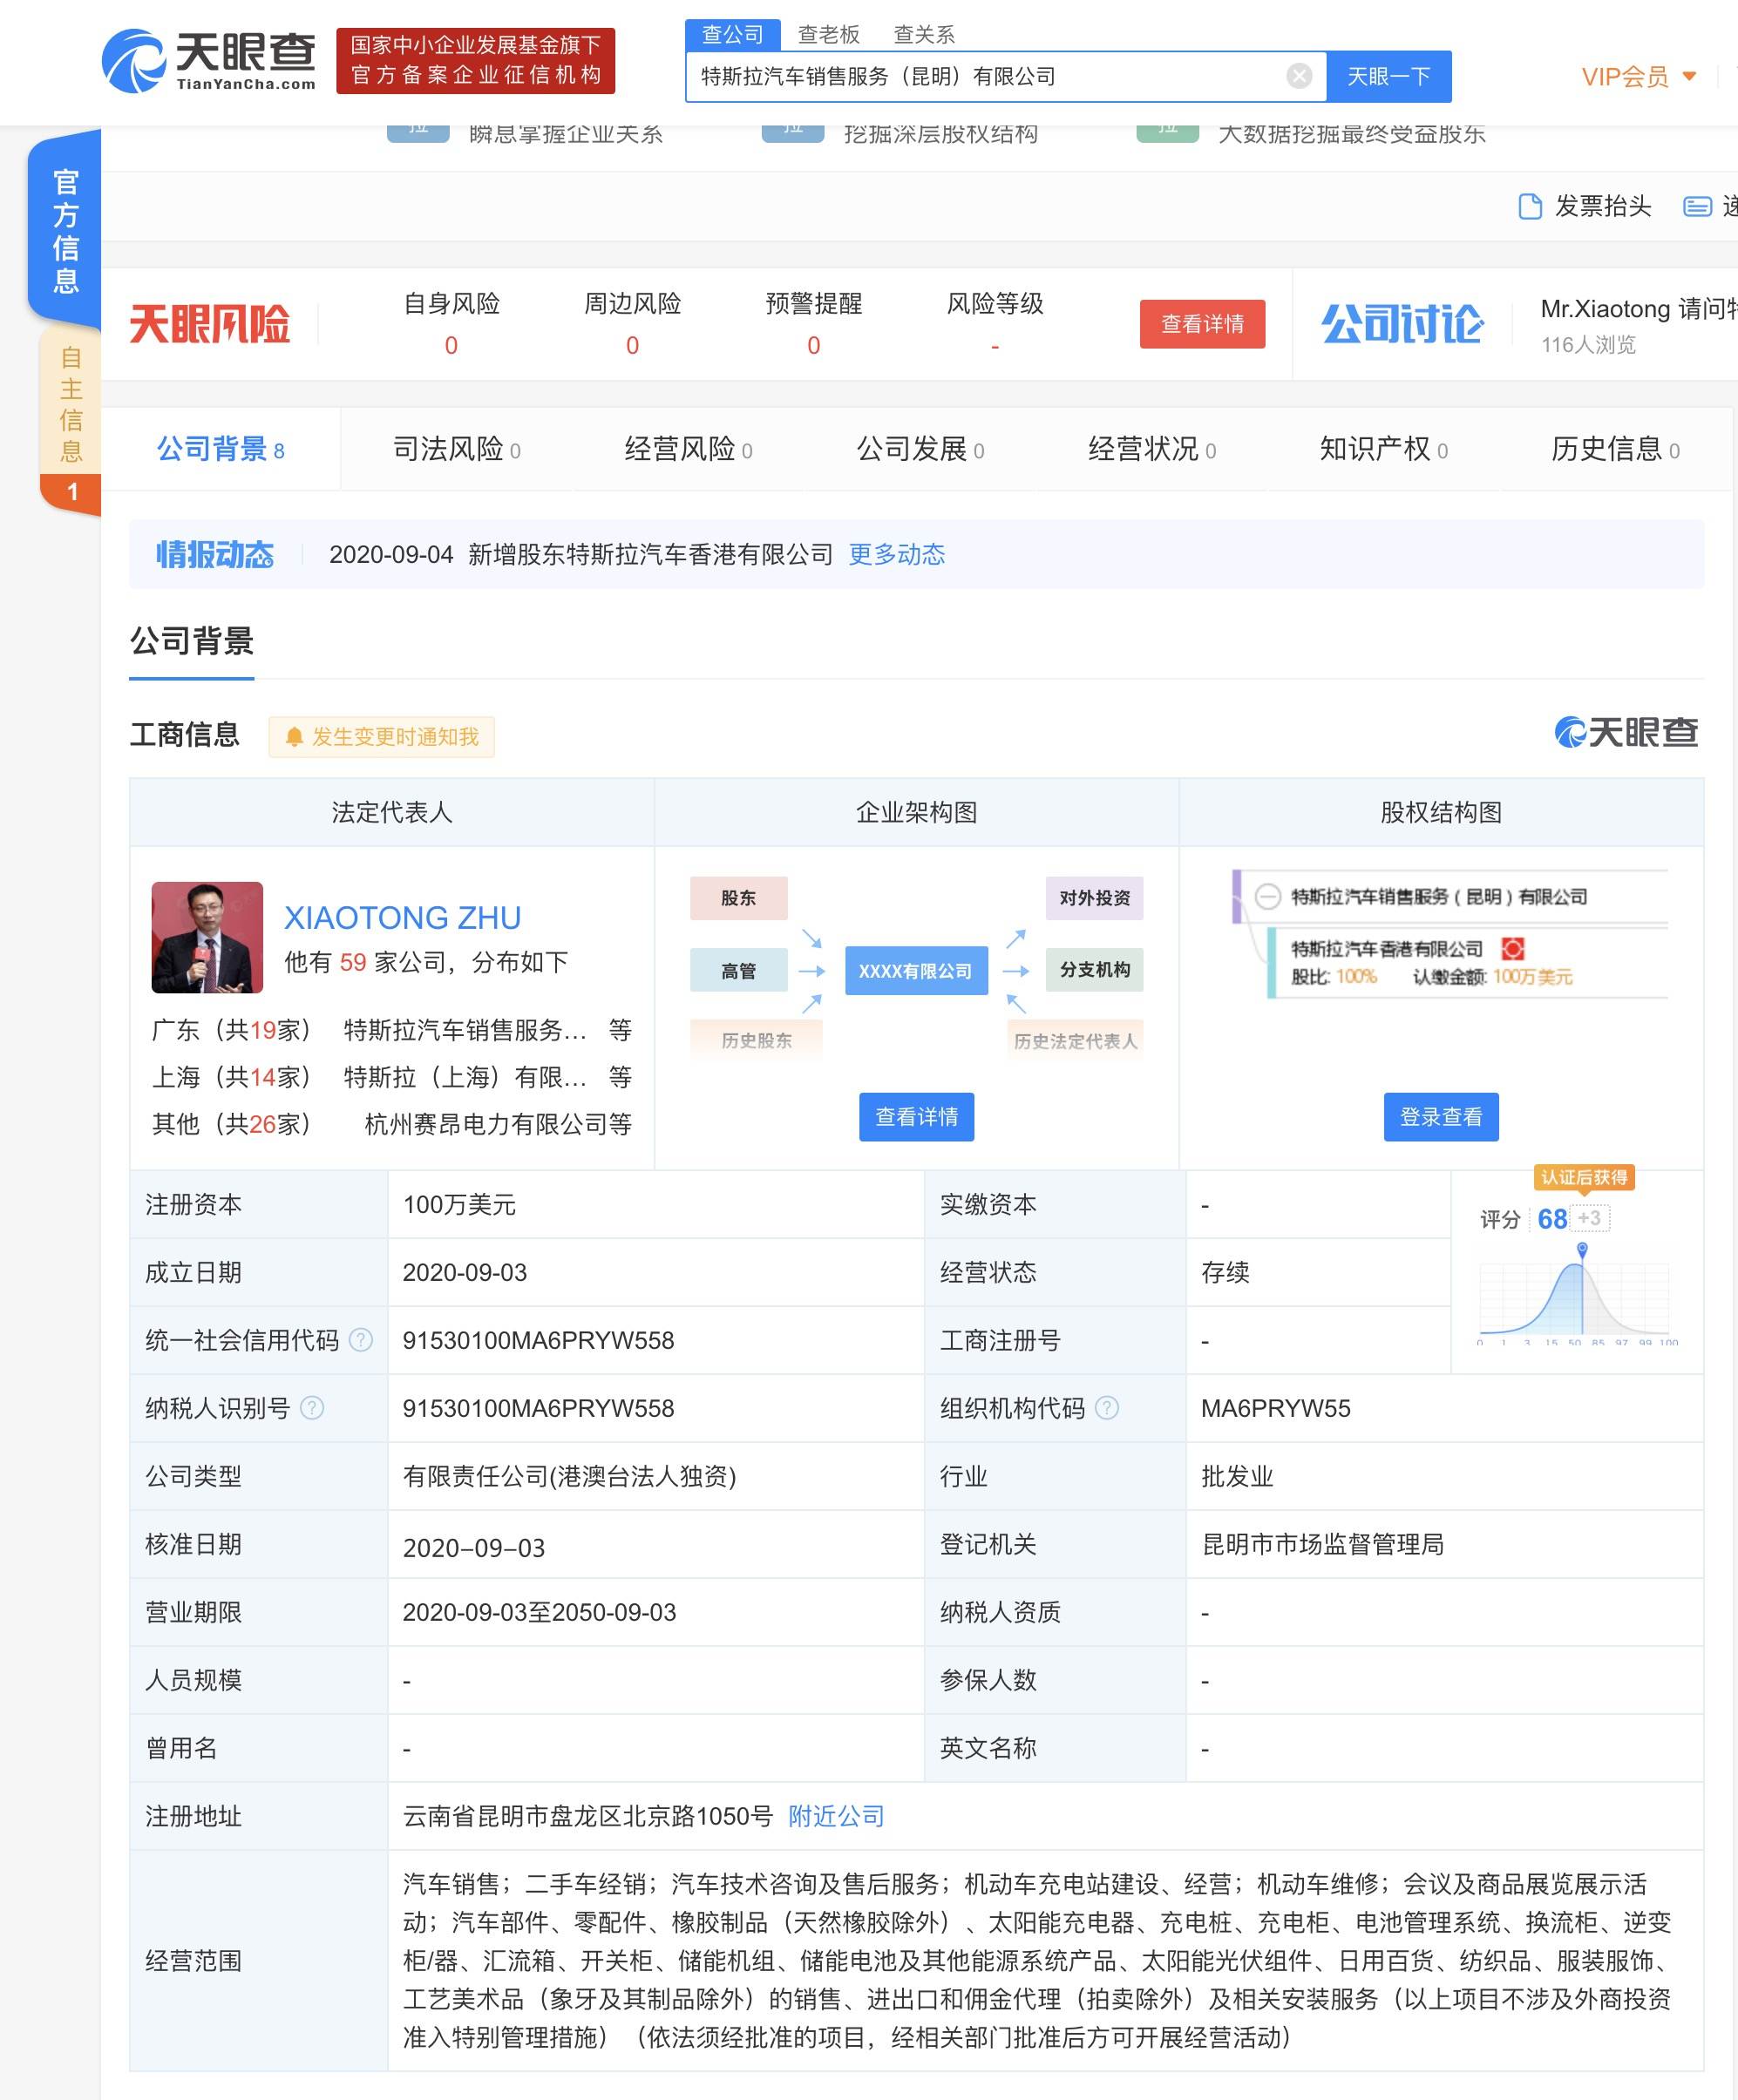Click help icon beside 纳税人识别号
1738x2100 pixels.
click(312, 1408)
